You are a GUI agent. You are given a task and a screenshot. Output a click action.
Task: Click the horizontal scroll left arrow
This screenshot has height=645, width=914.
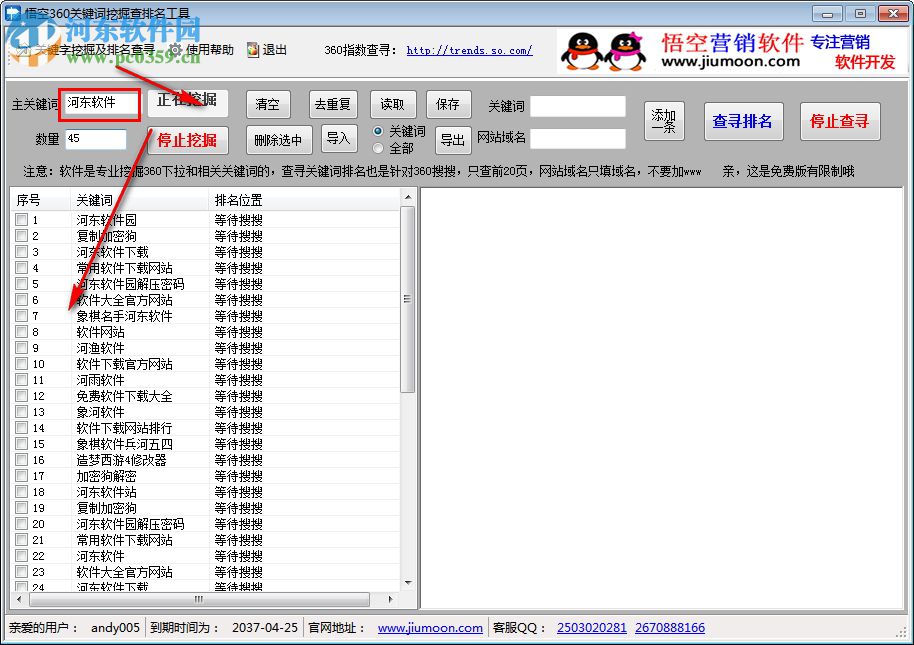pos(19,599)
